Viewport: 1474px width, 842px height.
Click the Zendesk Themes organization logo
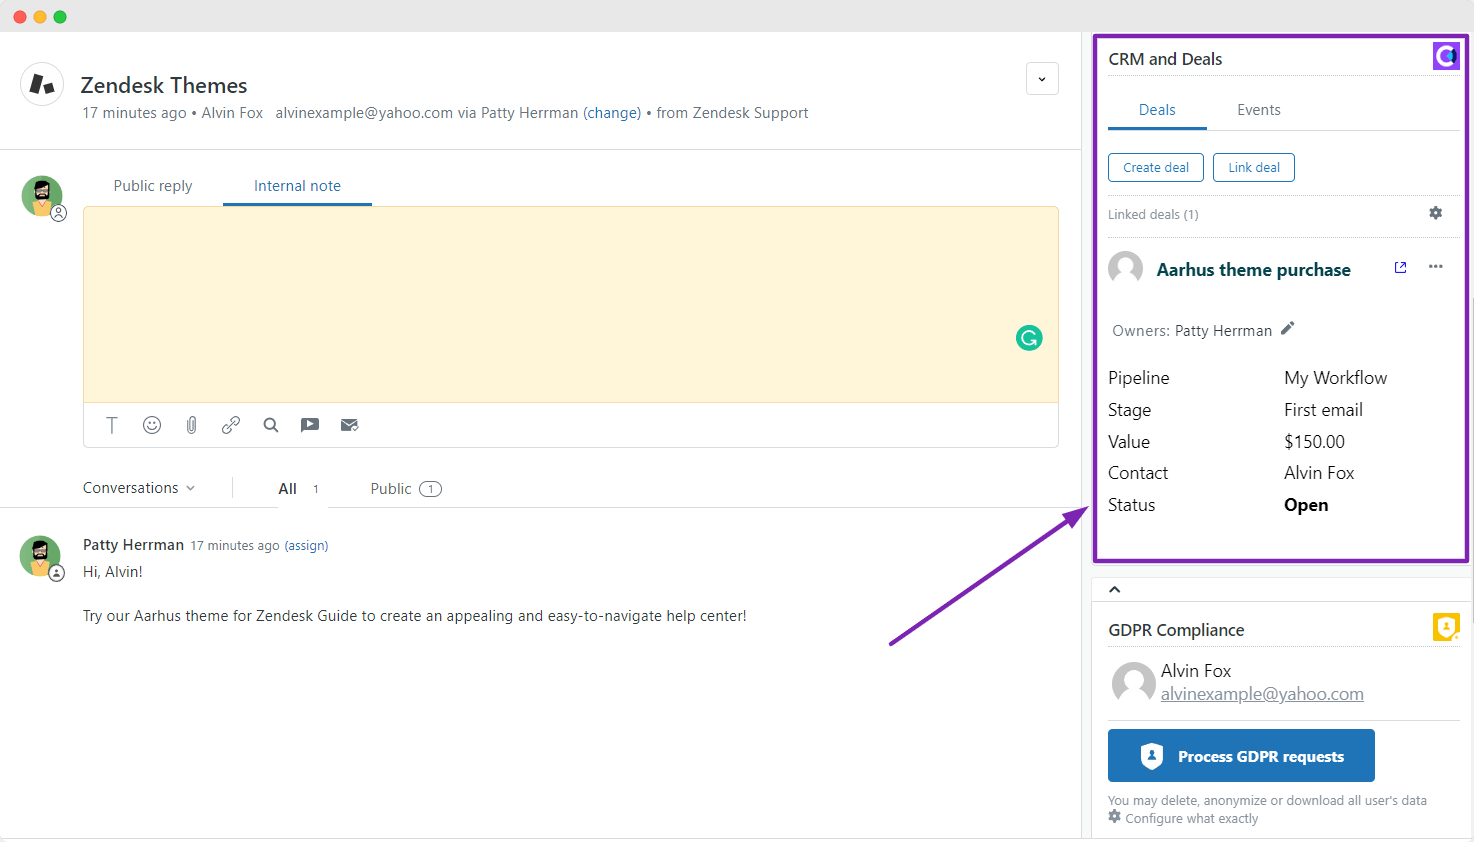click(42, 85)
